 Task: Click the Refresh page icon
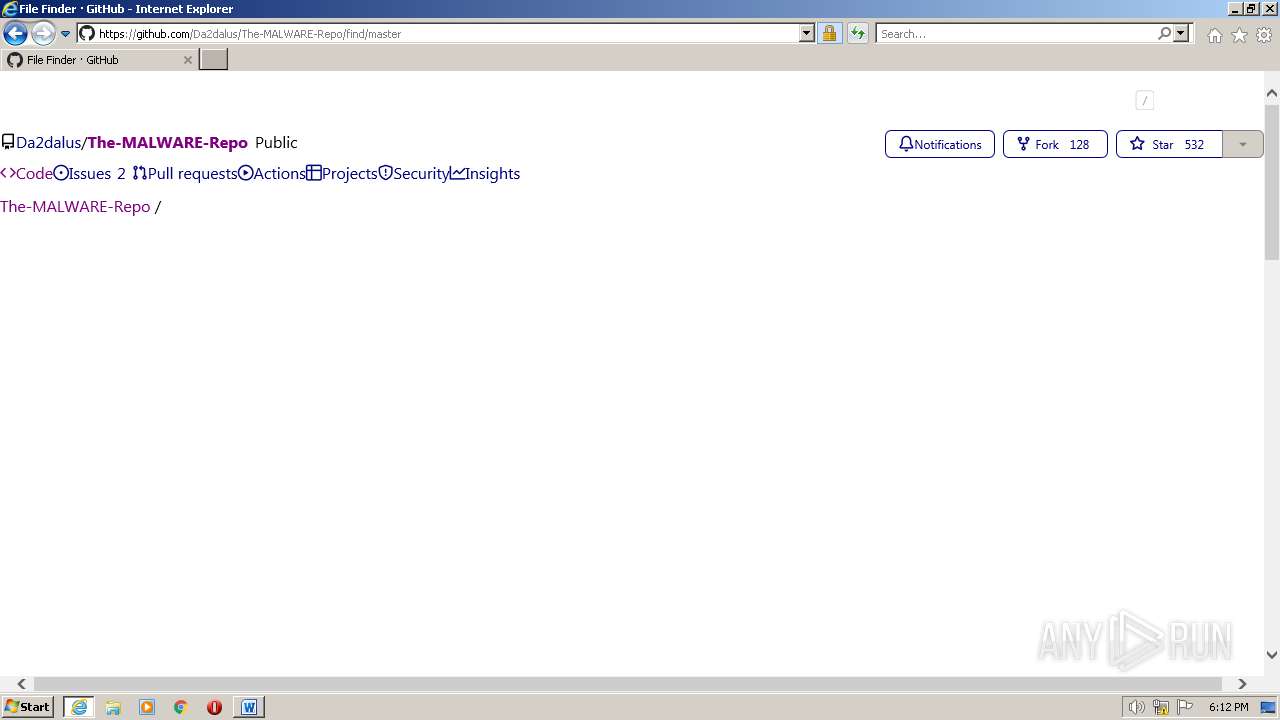[857, 33]
